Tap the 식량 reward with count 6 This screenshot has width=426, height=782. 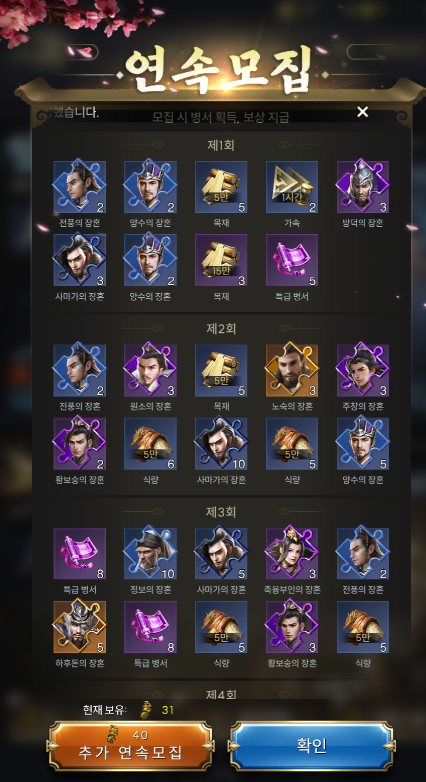[150, 443]
